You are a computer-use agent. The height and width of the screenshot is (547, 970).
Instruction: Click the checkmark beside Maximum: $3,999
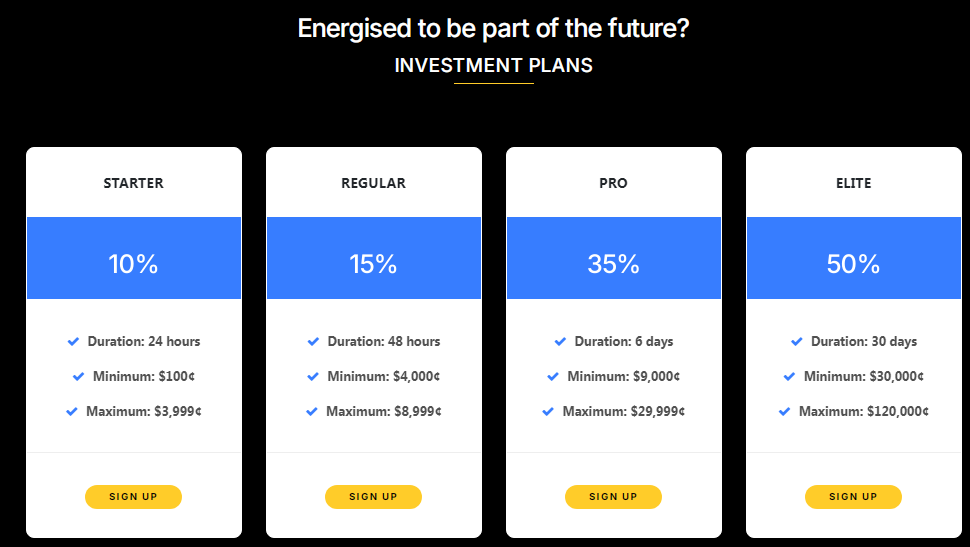tap(72, 411)
